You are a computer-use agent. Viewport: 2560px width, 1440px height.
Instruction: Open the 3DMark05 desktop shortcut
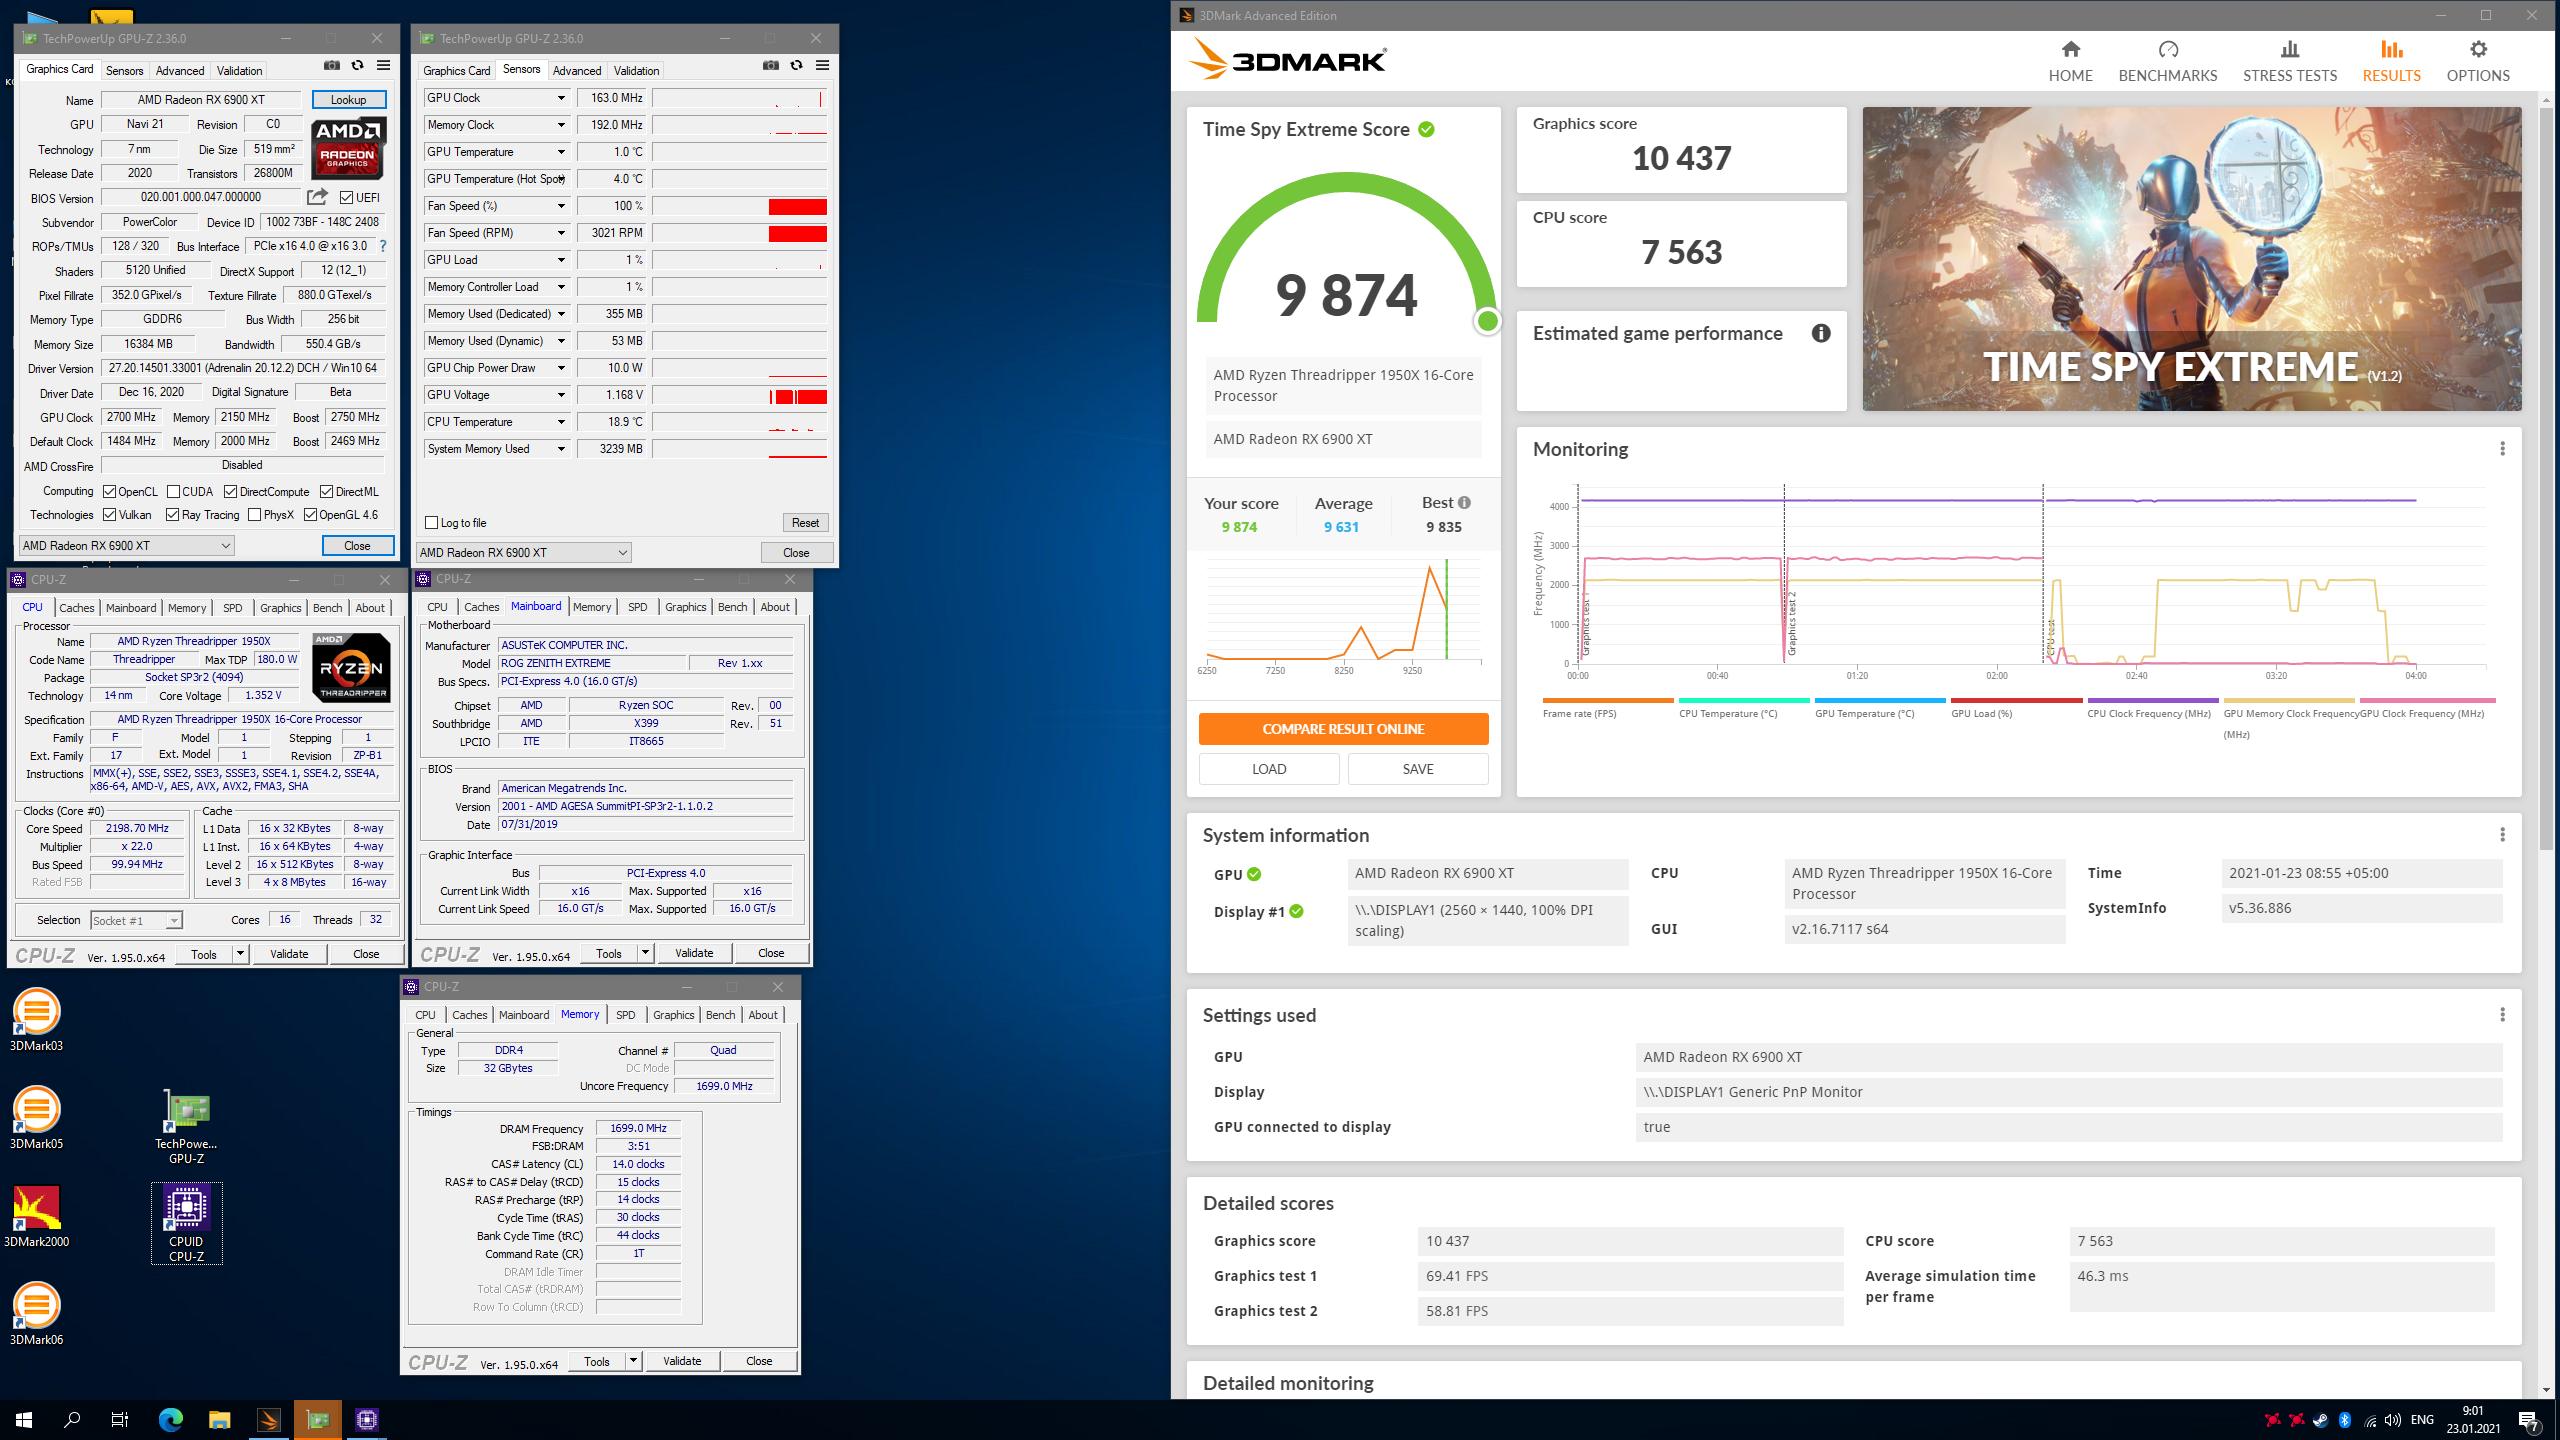[x=36, y=1117]
